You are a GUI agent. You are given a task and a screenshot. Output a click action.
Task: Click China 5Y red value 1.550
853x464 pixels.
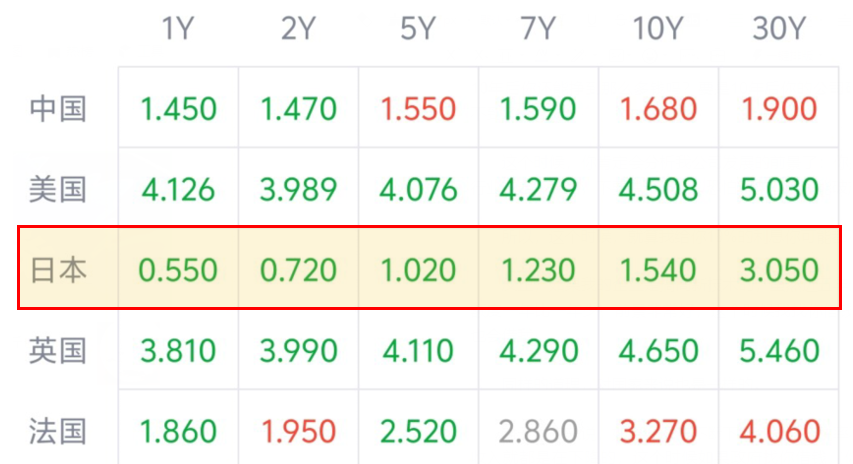click(x=418, y=109)
